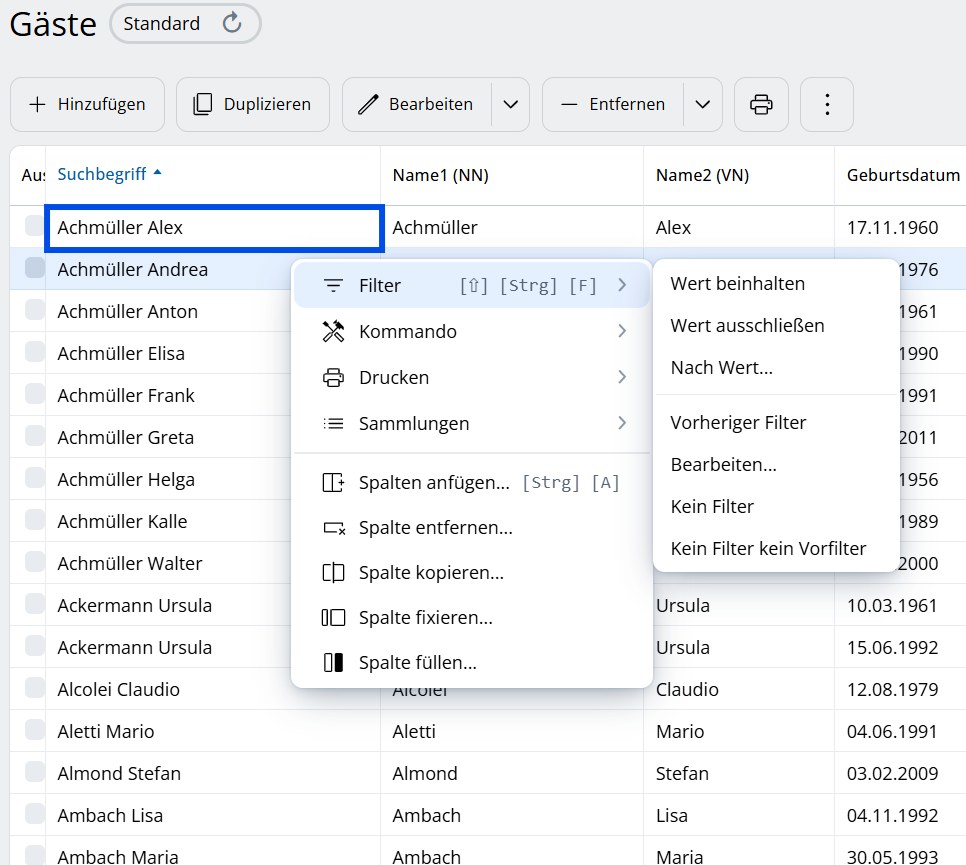966x865 pixels.
Task: Click the pencil icon on Bearbeiten
Action: tap(368, 105)
